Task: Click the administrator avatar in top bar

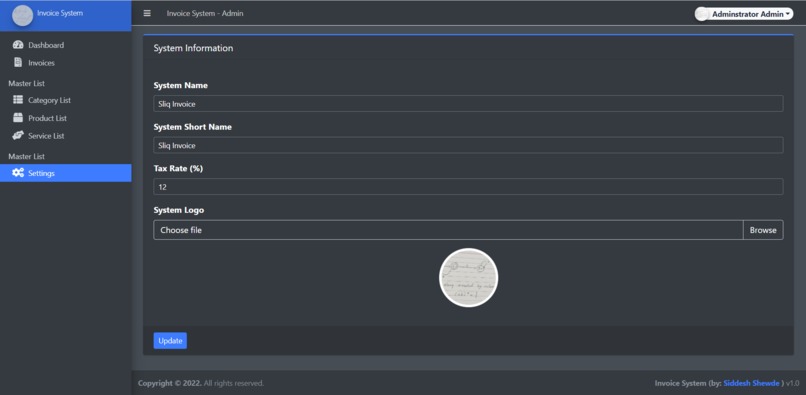Action: (x=702, y=14)
